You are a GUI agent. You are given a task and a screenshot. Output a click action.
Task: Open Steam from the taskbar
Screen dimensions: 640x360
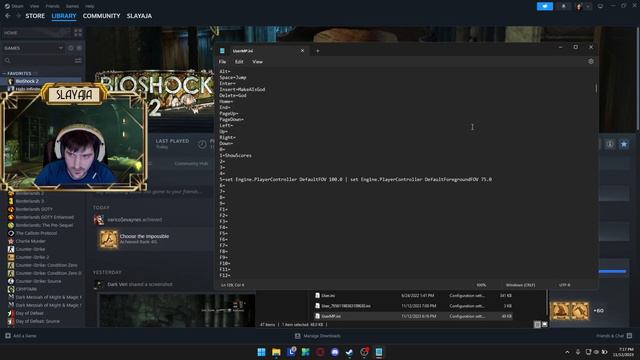(349, 352)
